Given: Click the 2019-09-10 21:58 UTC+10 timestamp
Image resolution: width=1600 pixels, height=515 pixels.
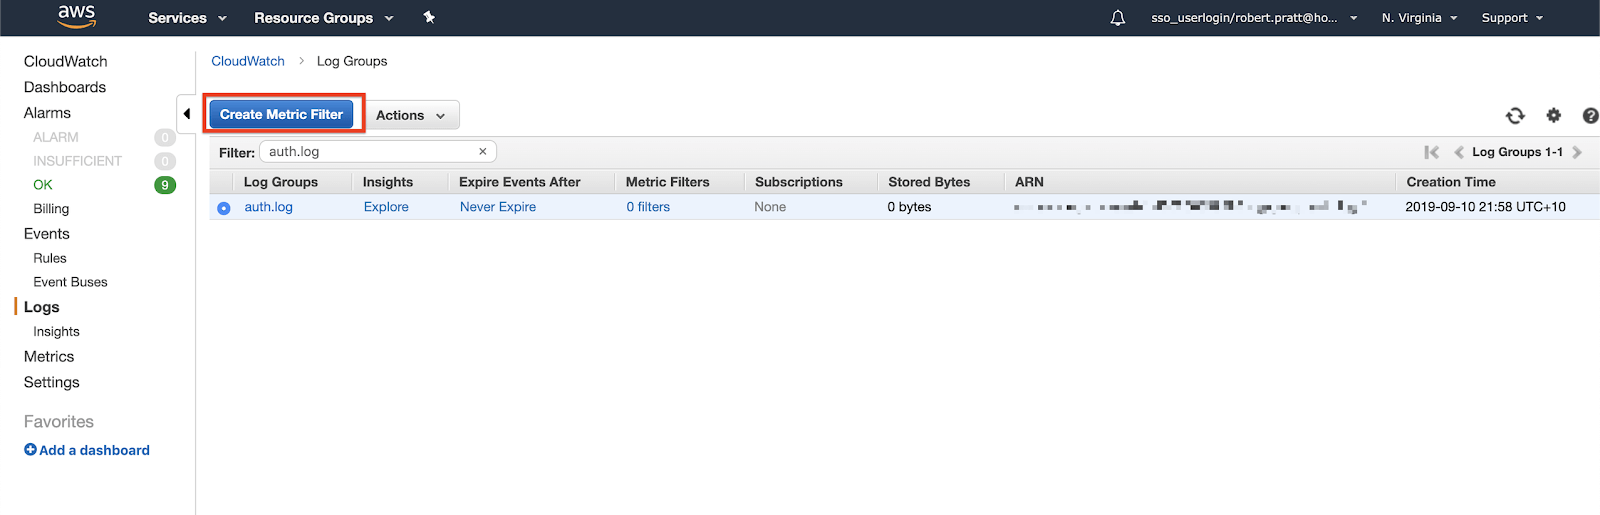Looking at the screenshot, I should [x=1486, y=207].
